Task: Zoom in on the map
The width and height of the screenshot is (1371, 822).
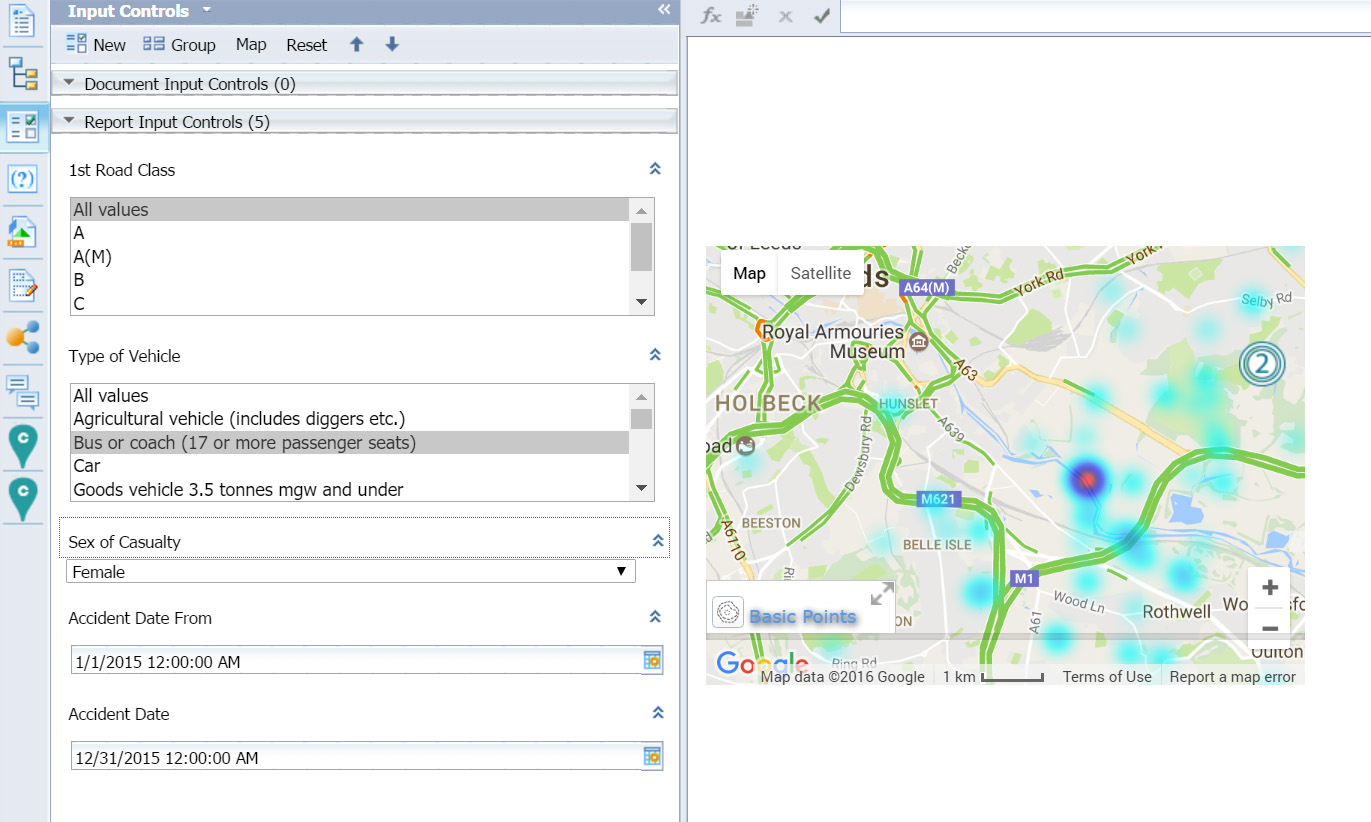Action: click(x=1270, y=588)
